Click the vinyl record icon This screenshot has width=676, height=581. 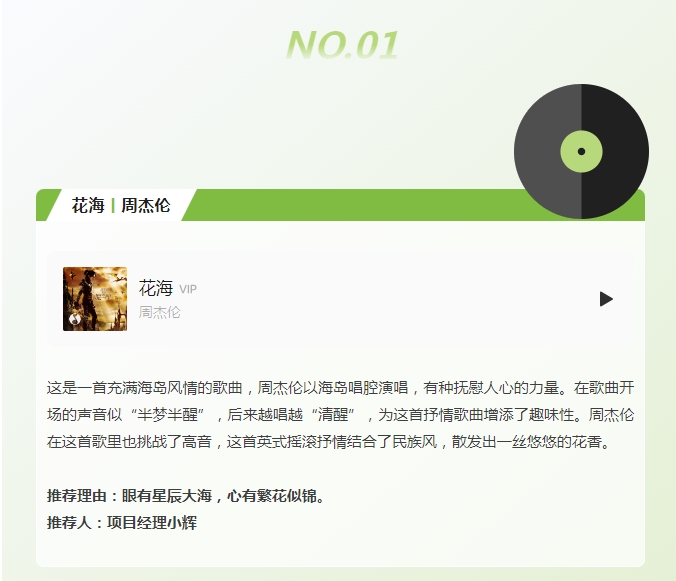(581, 151)
